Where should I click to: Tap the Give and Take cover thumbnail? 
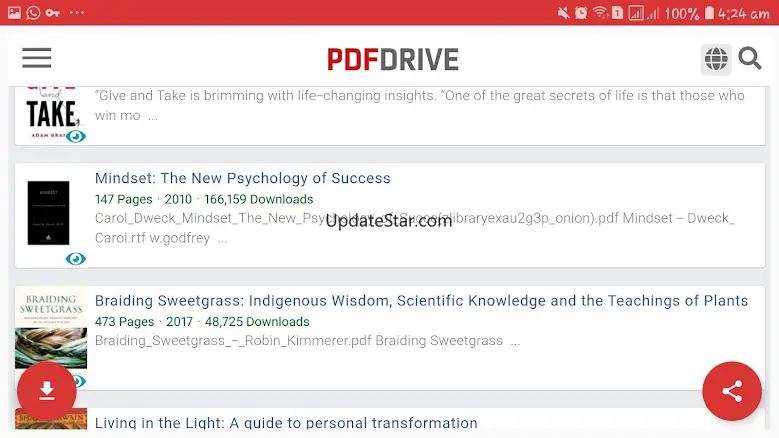(x=52, y=113)
